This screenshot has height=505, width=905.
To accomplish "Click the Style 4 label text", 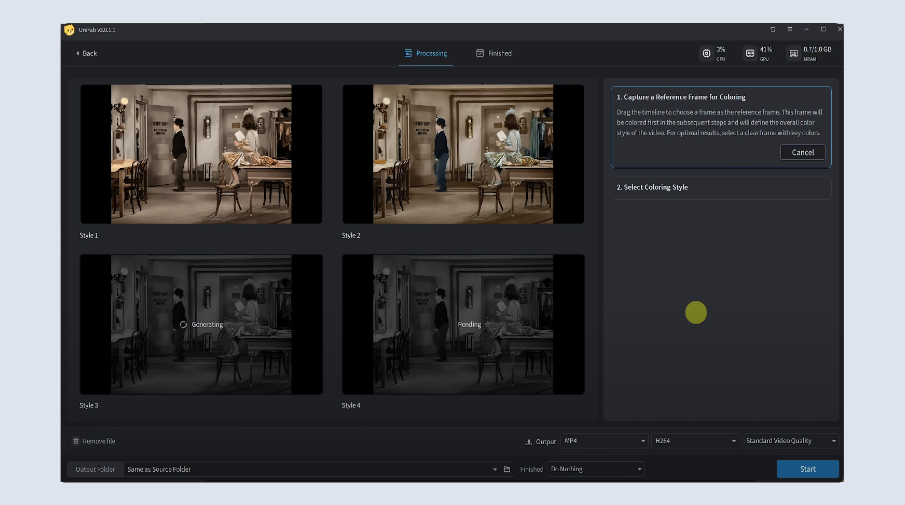I will pyautogui.click(x=351, y=406).
